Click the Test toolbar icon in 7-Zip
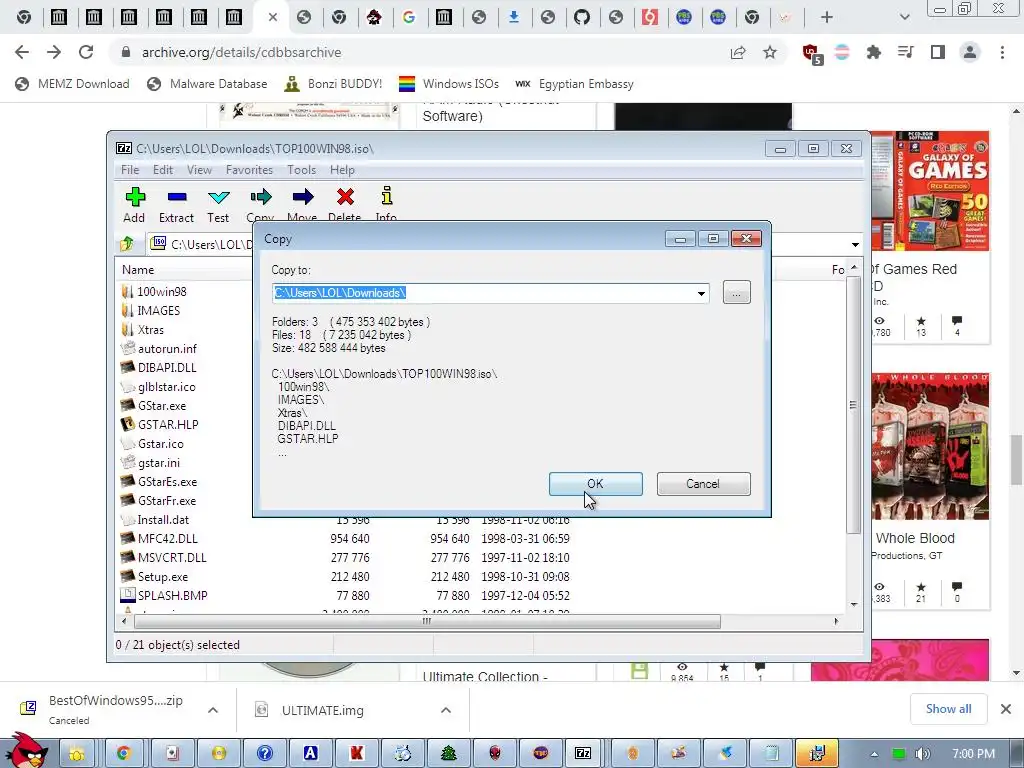Image resolution: width=1024 pixels, height=768 pixels. (218, 204)
